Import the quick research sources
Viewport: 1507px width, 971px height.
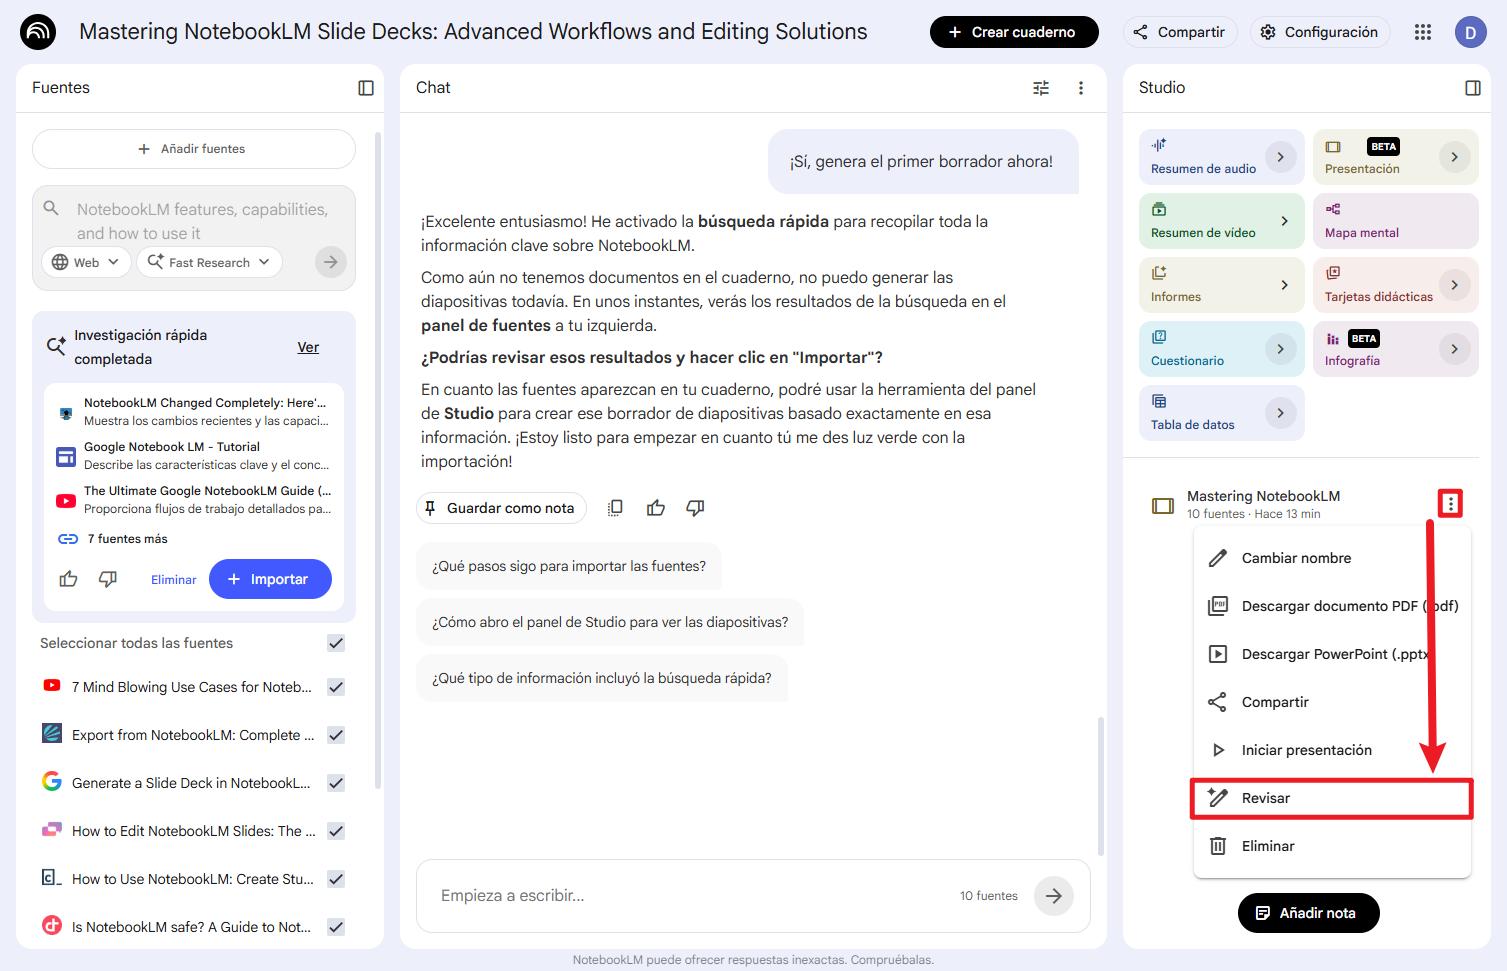[270, 579]
